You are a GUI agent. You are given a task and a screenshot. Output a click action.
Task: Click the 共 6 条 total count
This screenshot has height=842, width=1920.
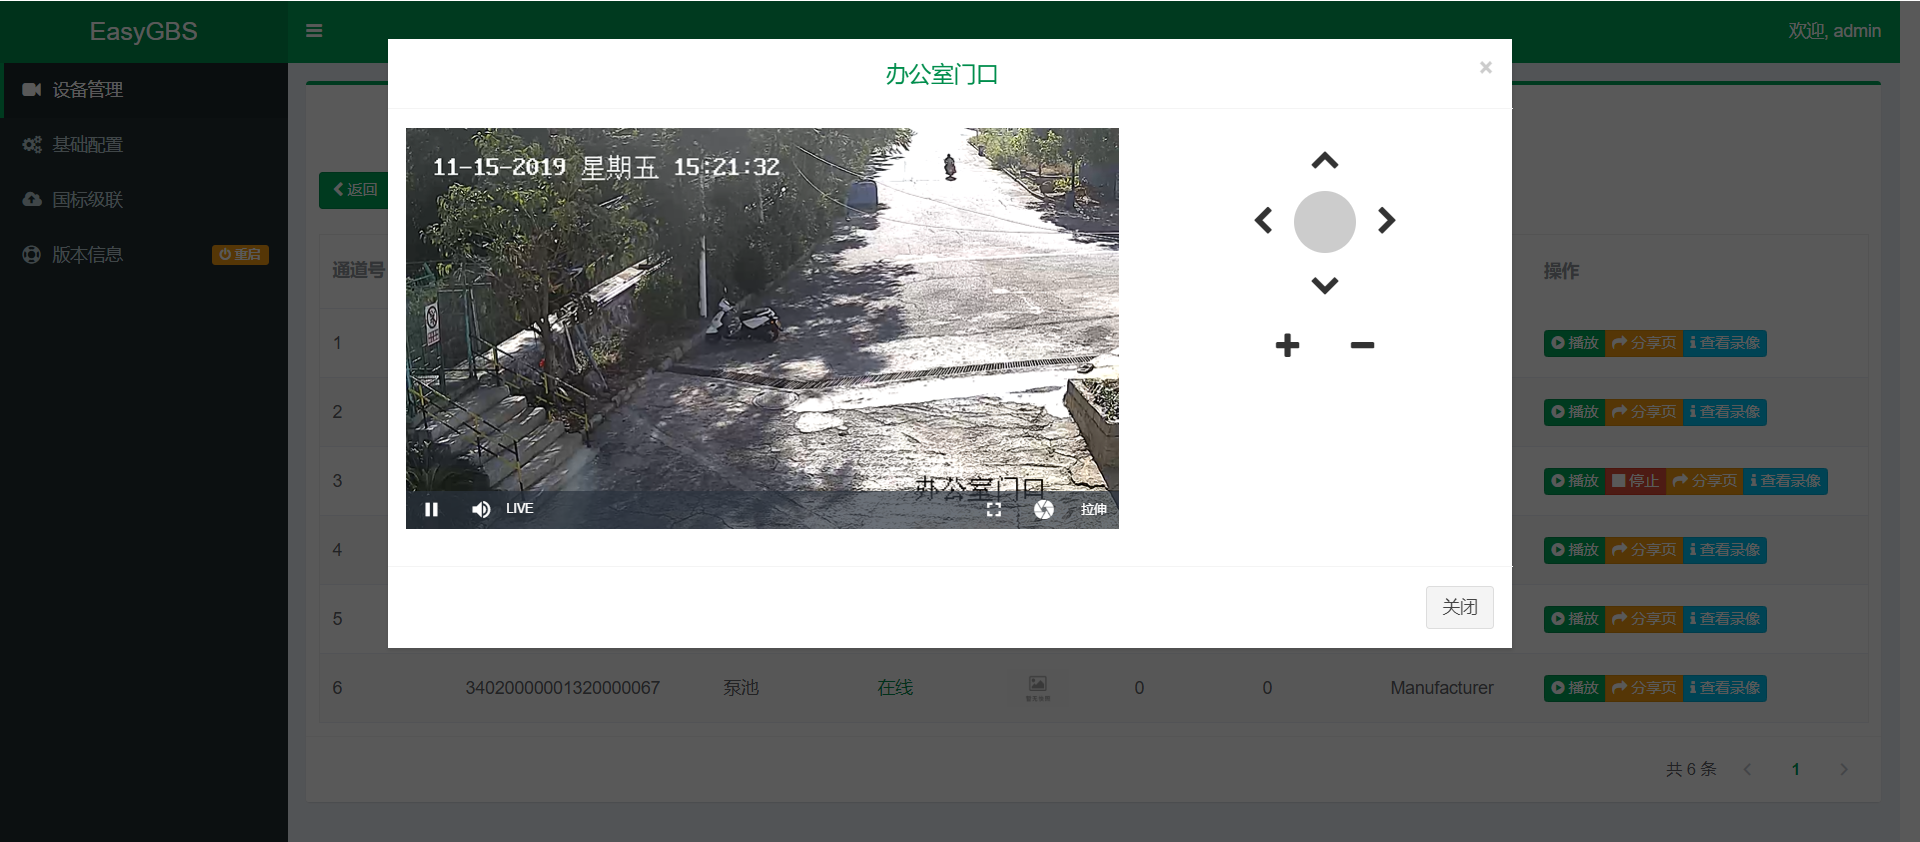click(x=1691, y=769)
